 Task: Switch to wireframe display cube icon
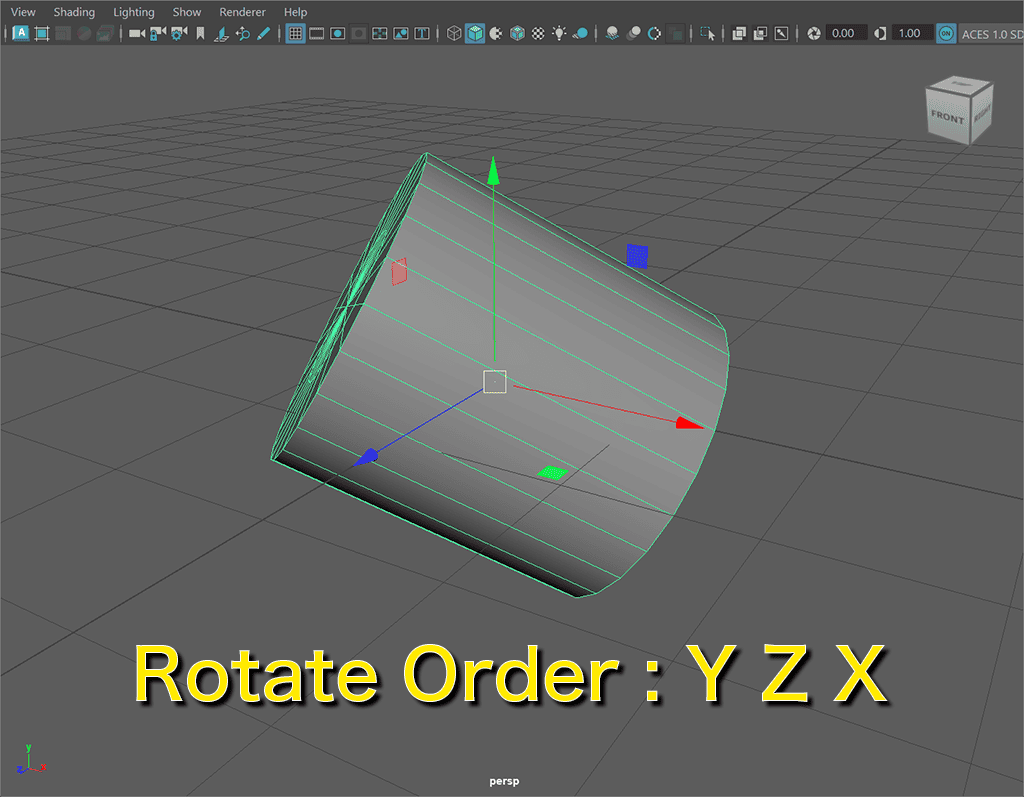454,33
